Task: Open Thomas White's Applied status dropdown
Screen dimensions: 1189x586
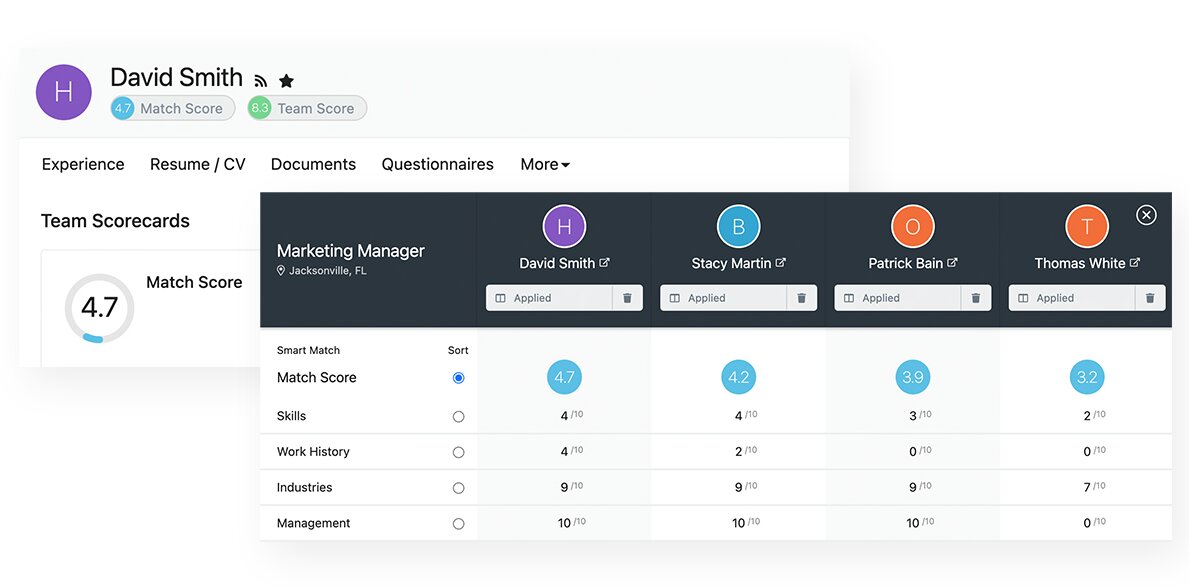Action: 1071,298
